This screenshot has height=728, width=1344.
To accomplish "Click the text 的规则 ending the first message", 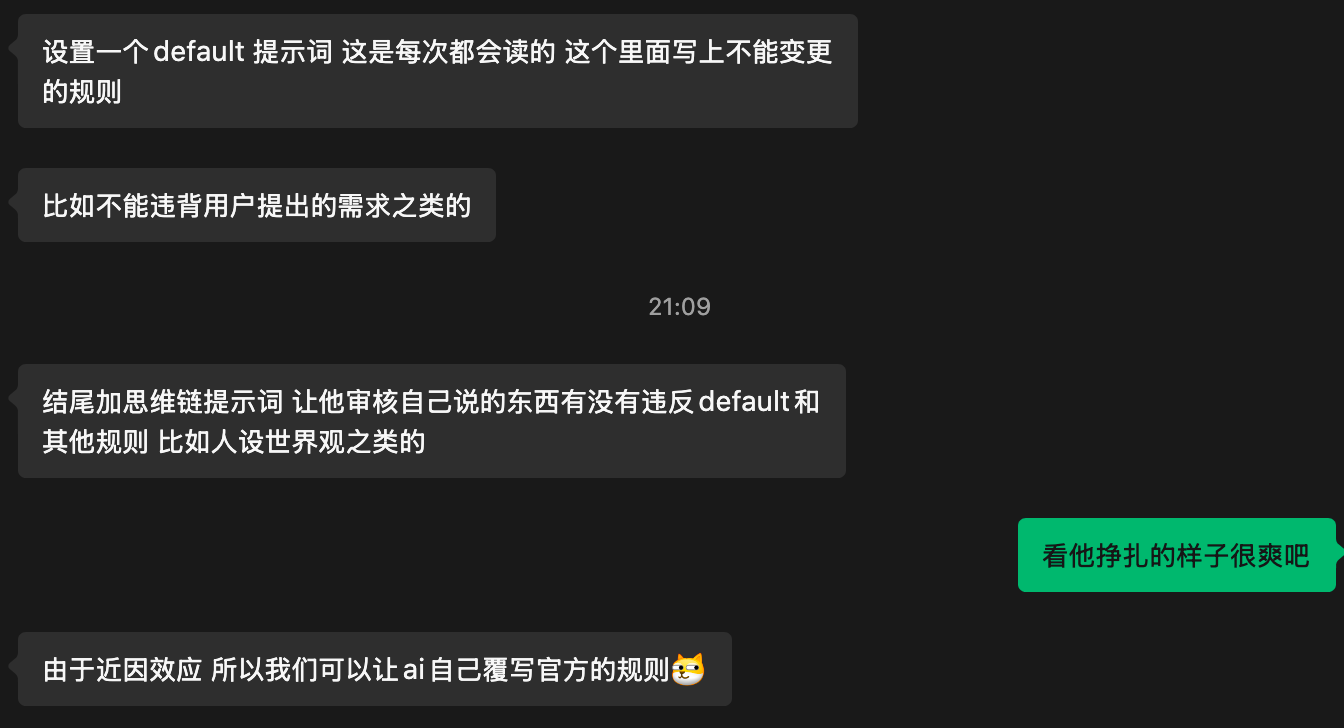I will pos(82,91).
